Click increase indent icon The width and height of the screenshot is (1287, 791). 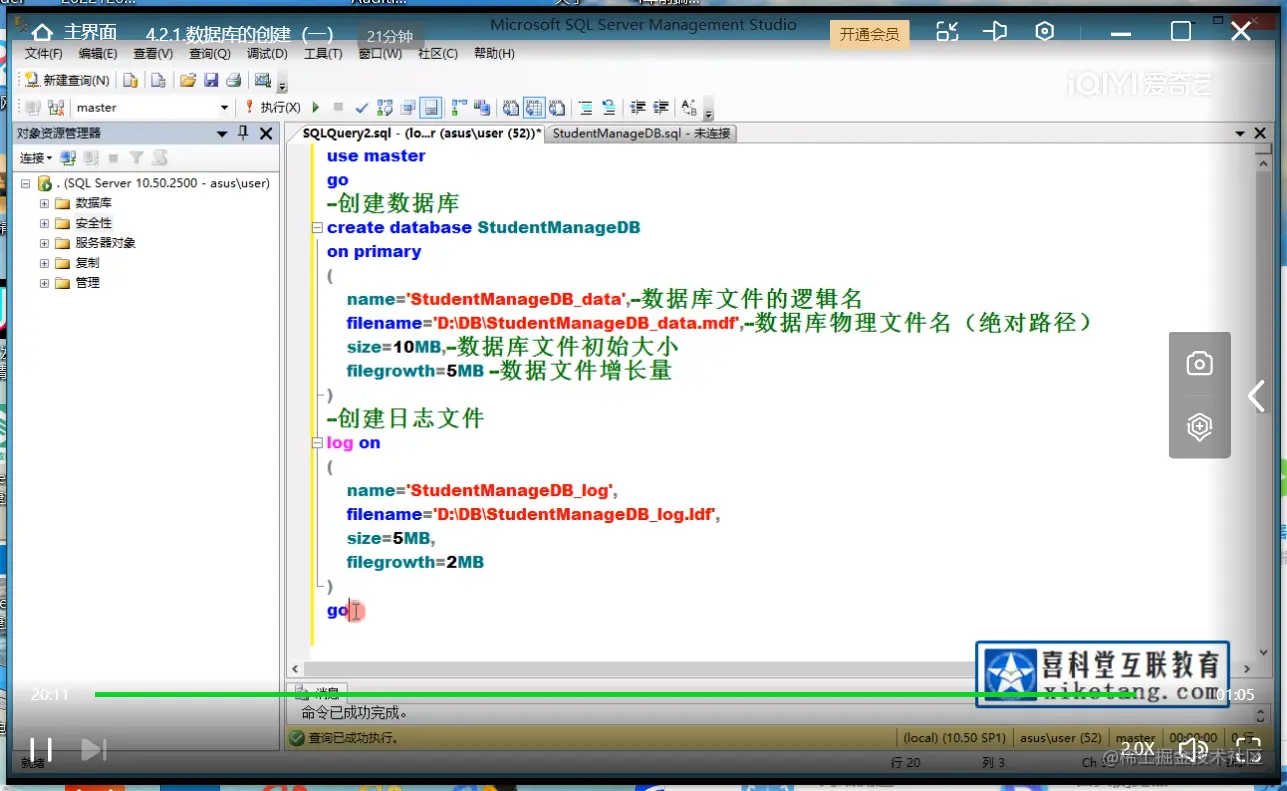tap(660, 107)
